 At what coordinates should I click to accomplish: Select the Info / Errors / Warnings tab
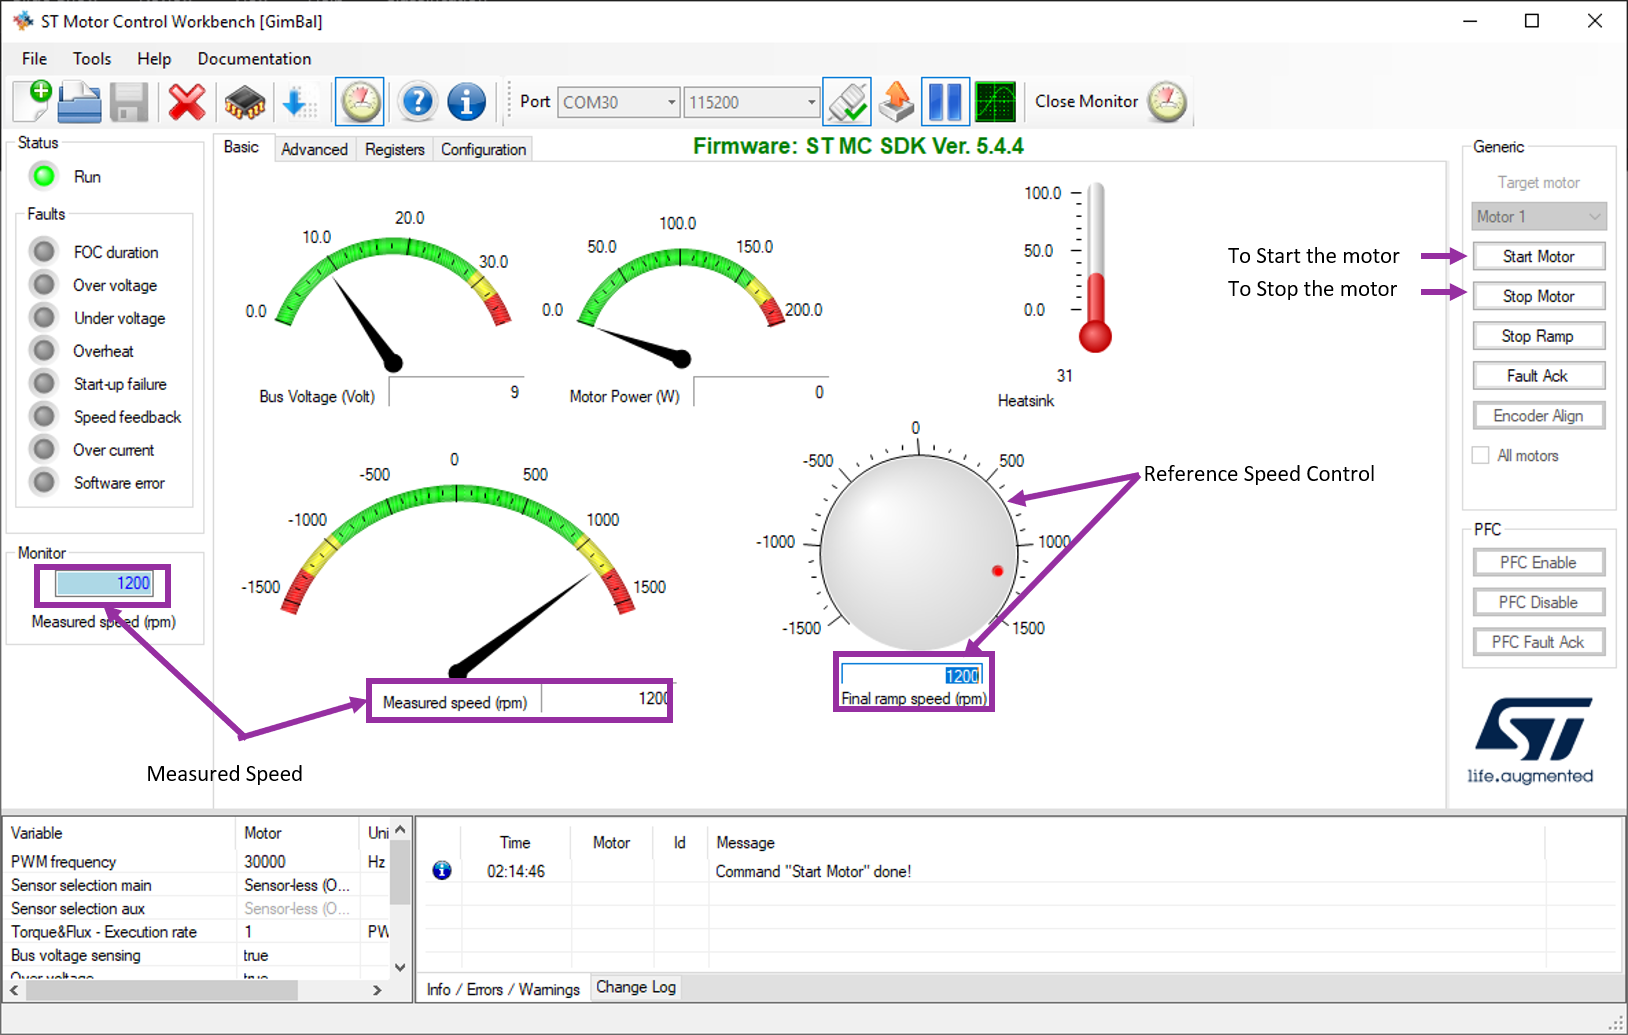pyautogui.click(x=503, y=989)
